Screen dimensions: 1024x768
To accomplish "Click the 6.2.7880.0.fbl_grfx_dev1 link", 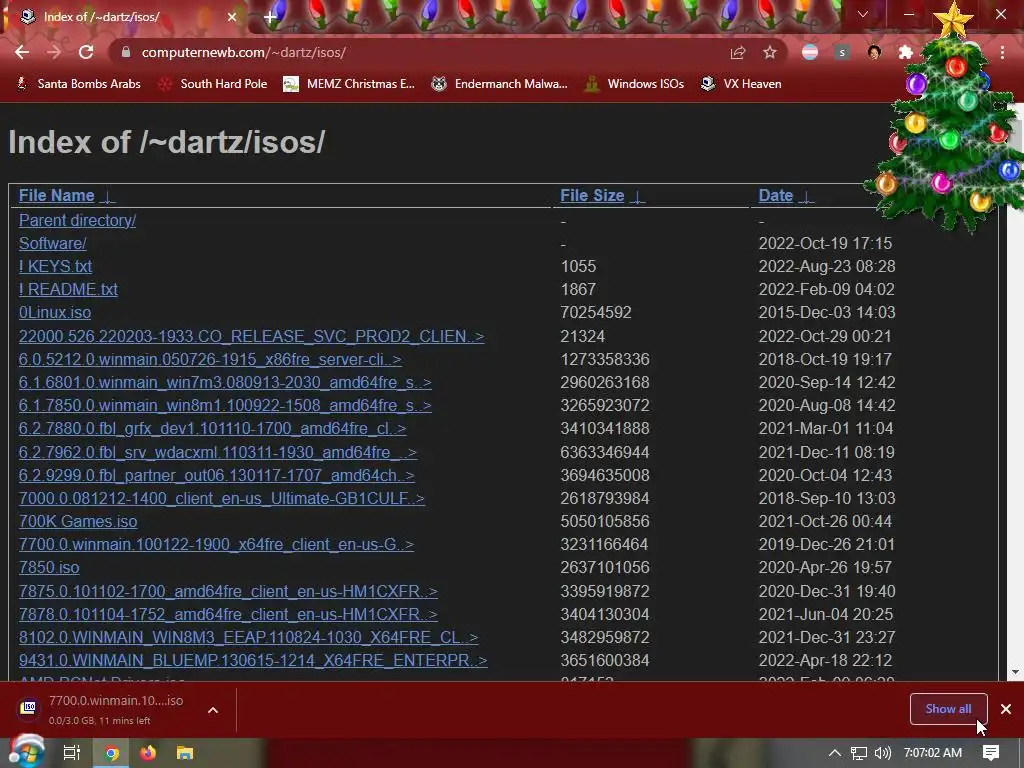I will coord(212,428).
